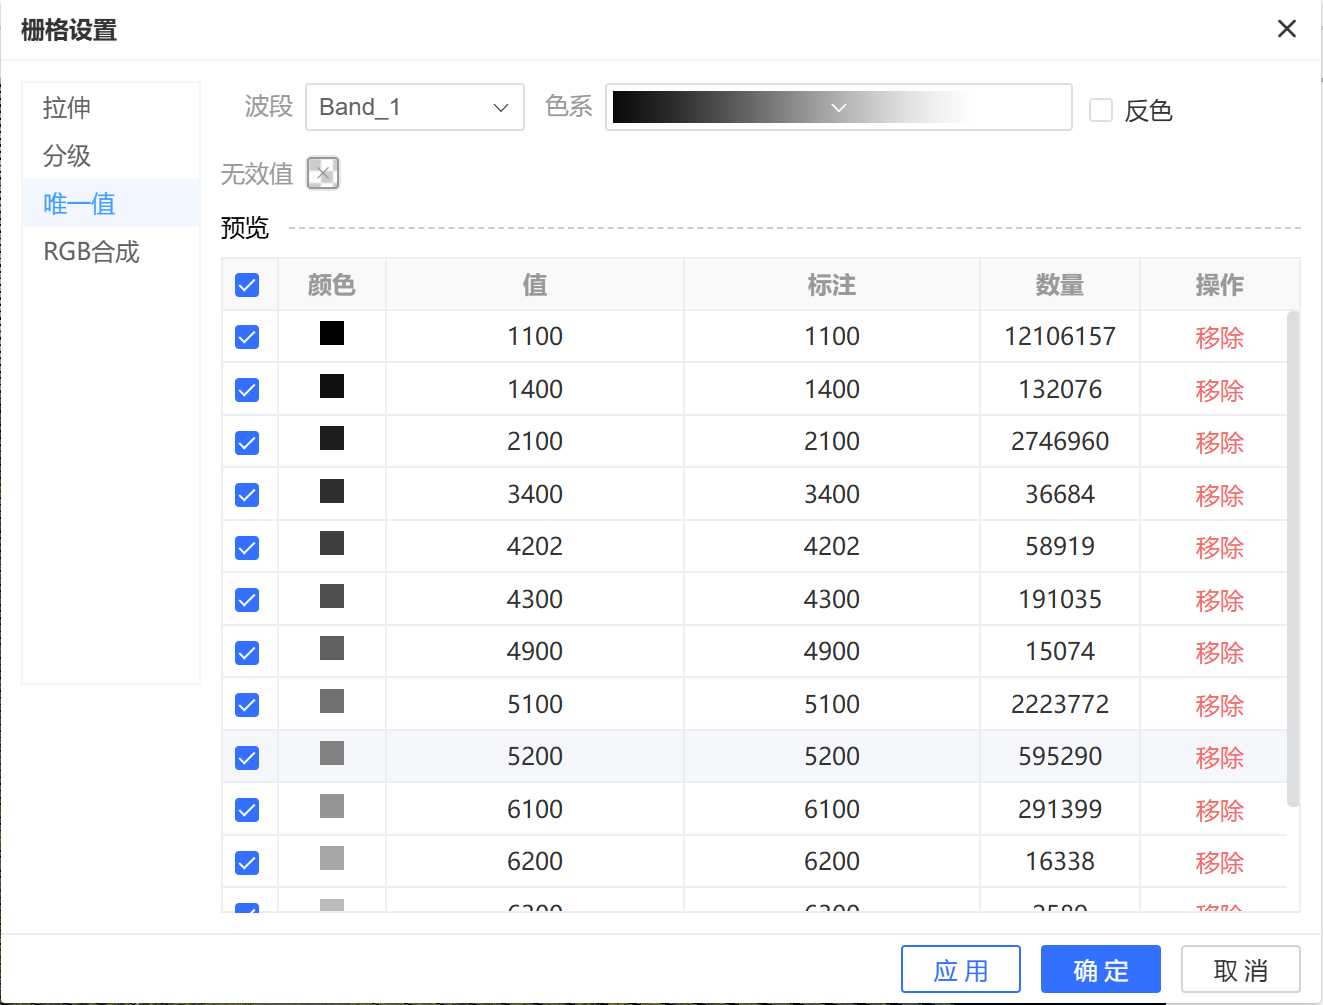Toggle the select-all checkbox in table header
Viewport: 1323px width, 1005px height.
[x=247, y=285]
